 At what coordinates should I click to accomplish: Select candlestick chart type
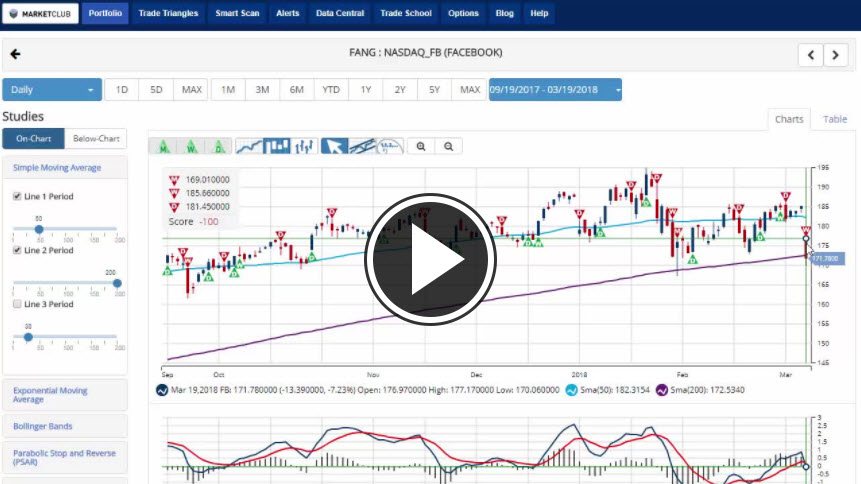(x=277, y=146)
